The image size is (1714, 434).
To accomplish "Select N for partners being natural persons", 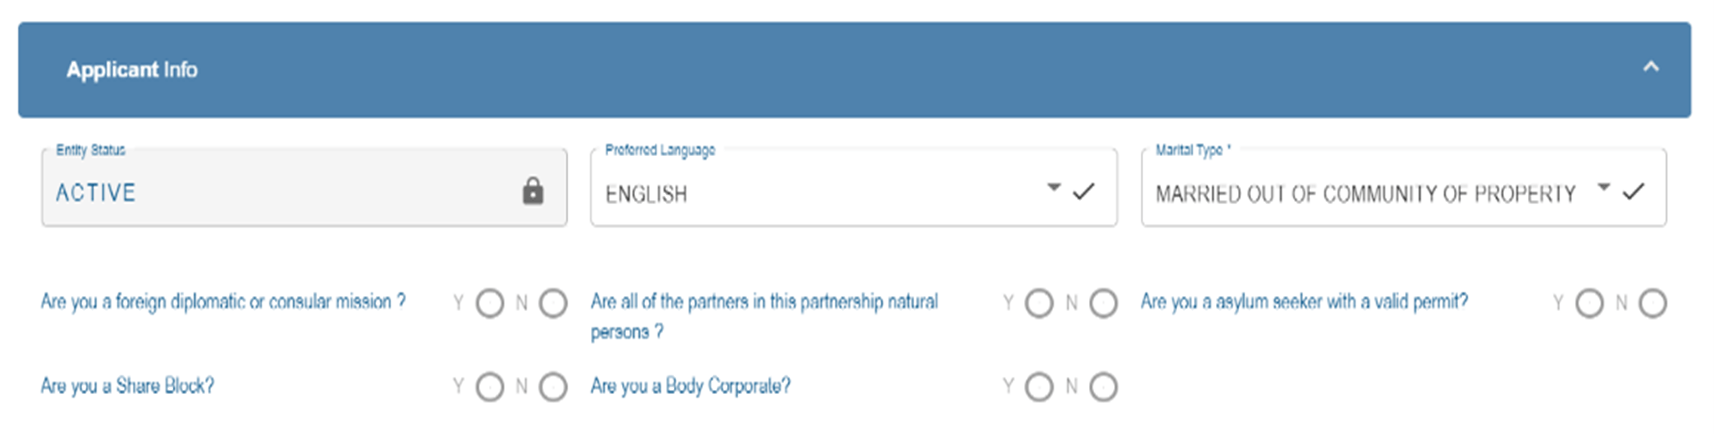I will (1103, 303).
